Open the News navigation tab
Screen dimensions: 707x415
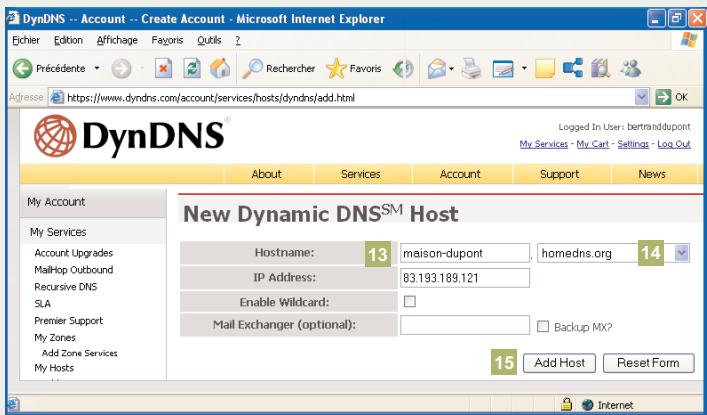click(x=652, y=174)
